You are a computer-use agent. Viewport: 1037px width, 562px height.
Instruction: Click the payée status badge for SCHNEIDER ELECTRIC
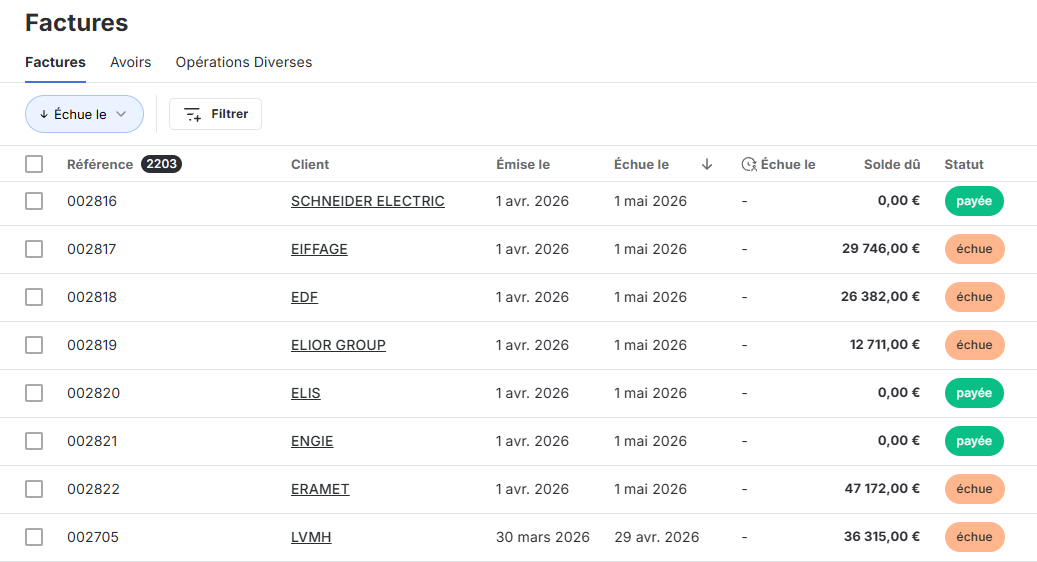click(x=974, y=201)
